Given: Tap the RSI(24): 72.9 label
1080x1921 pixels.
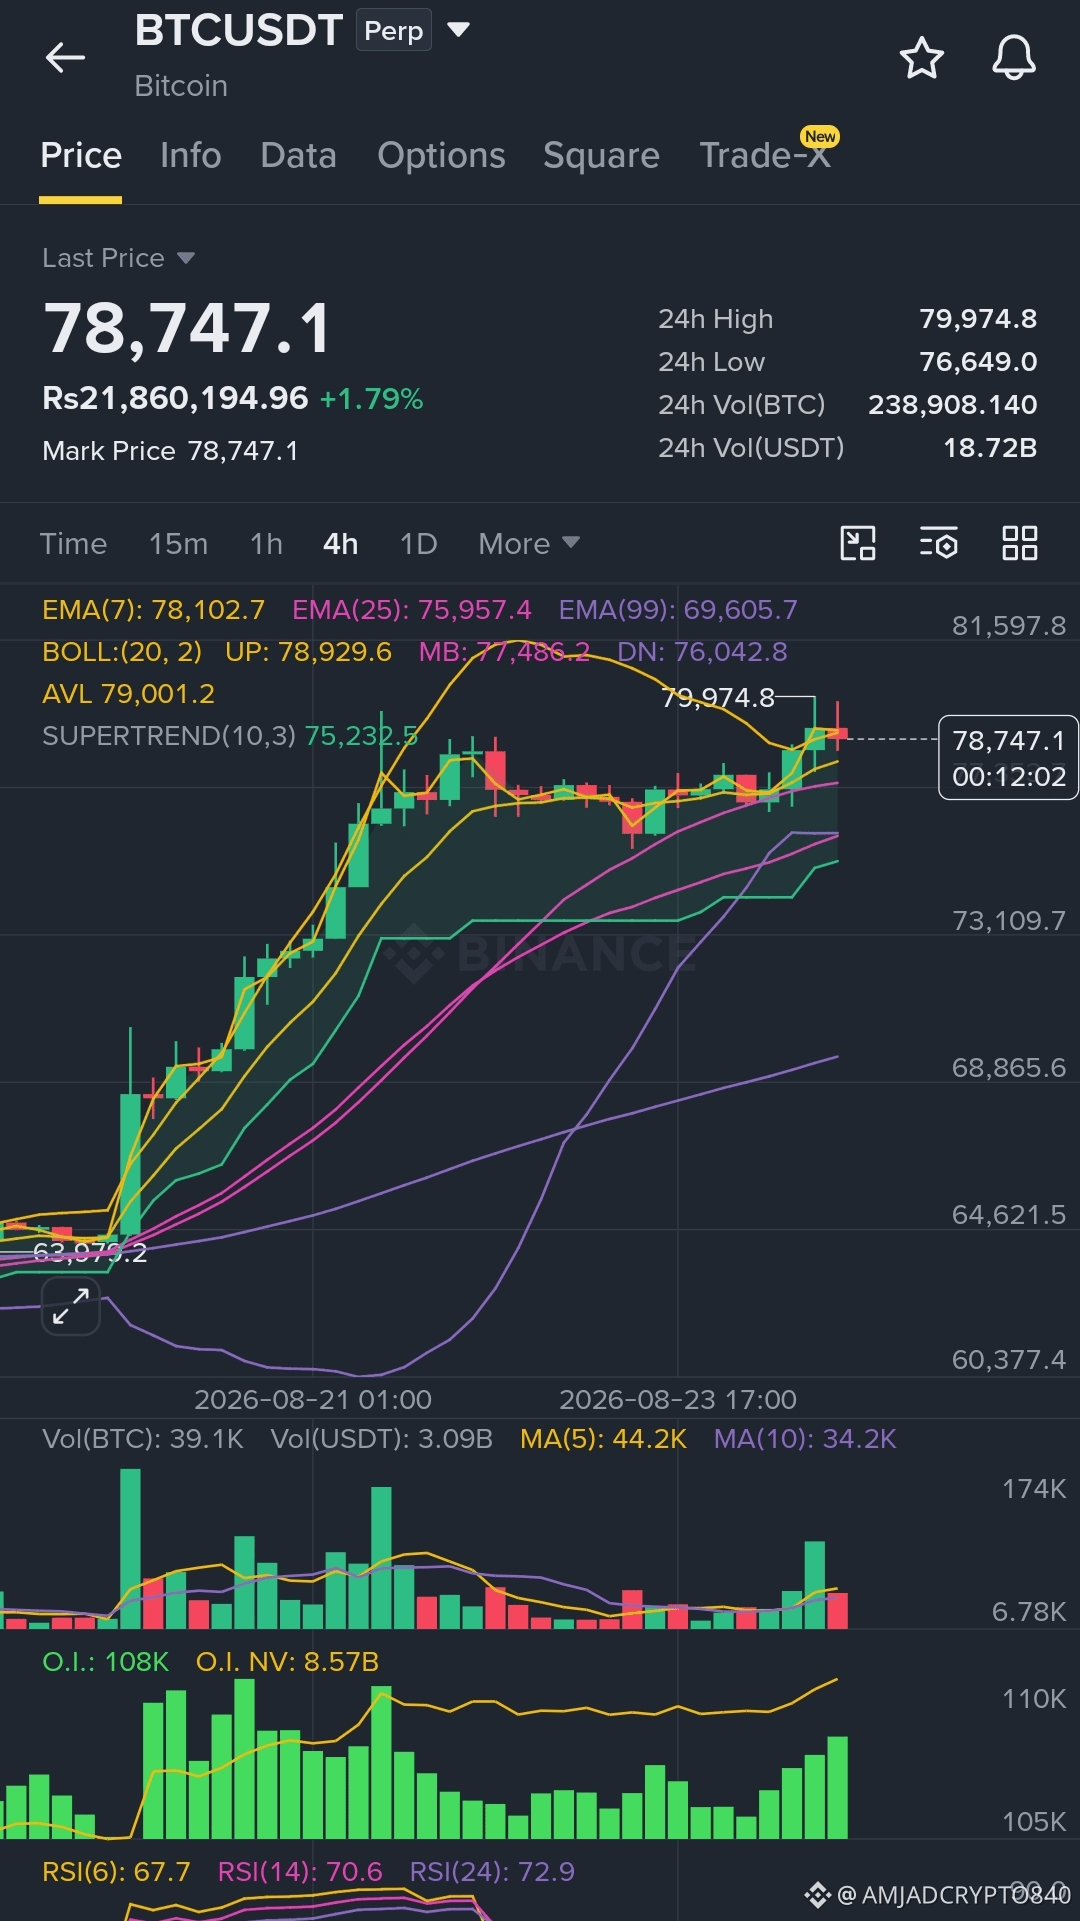Looking at the screenshot, I should click(x=492, y=1871).
